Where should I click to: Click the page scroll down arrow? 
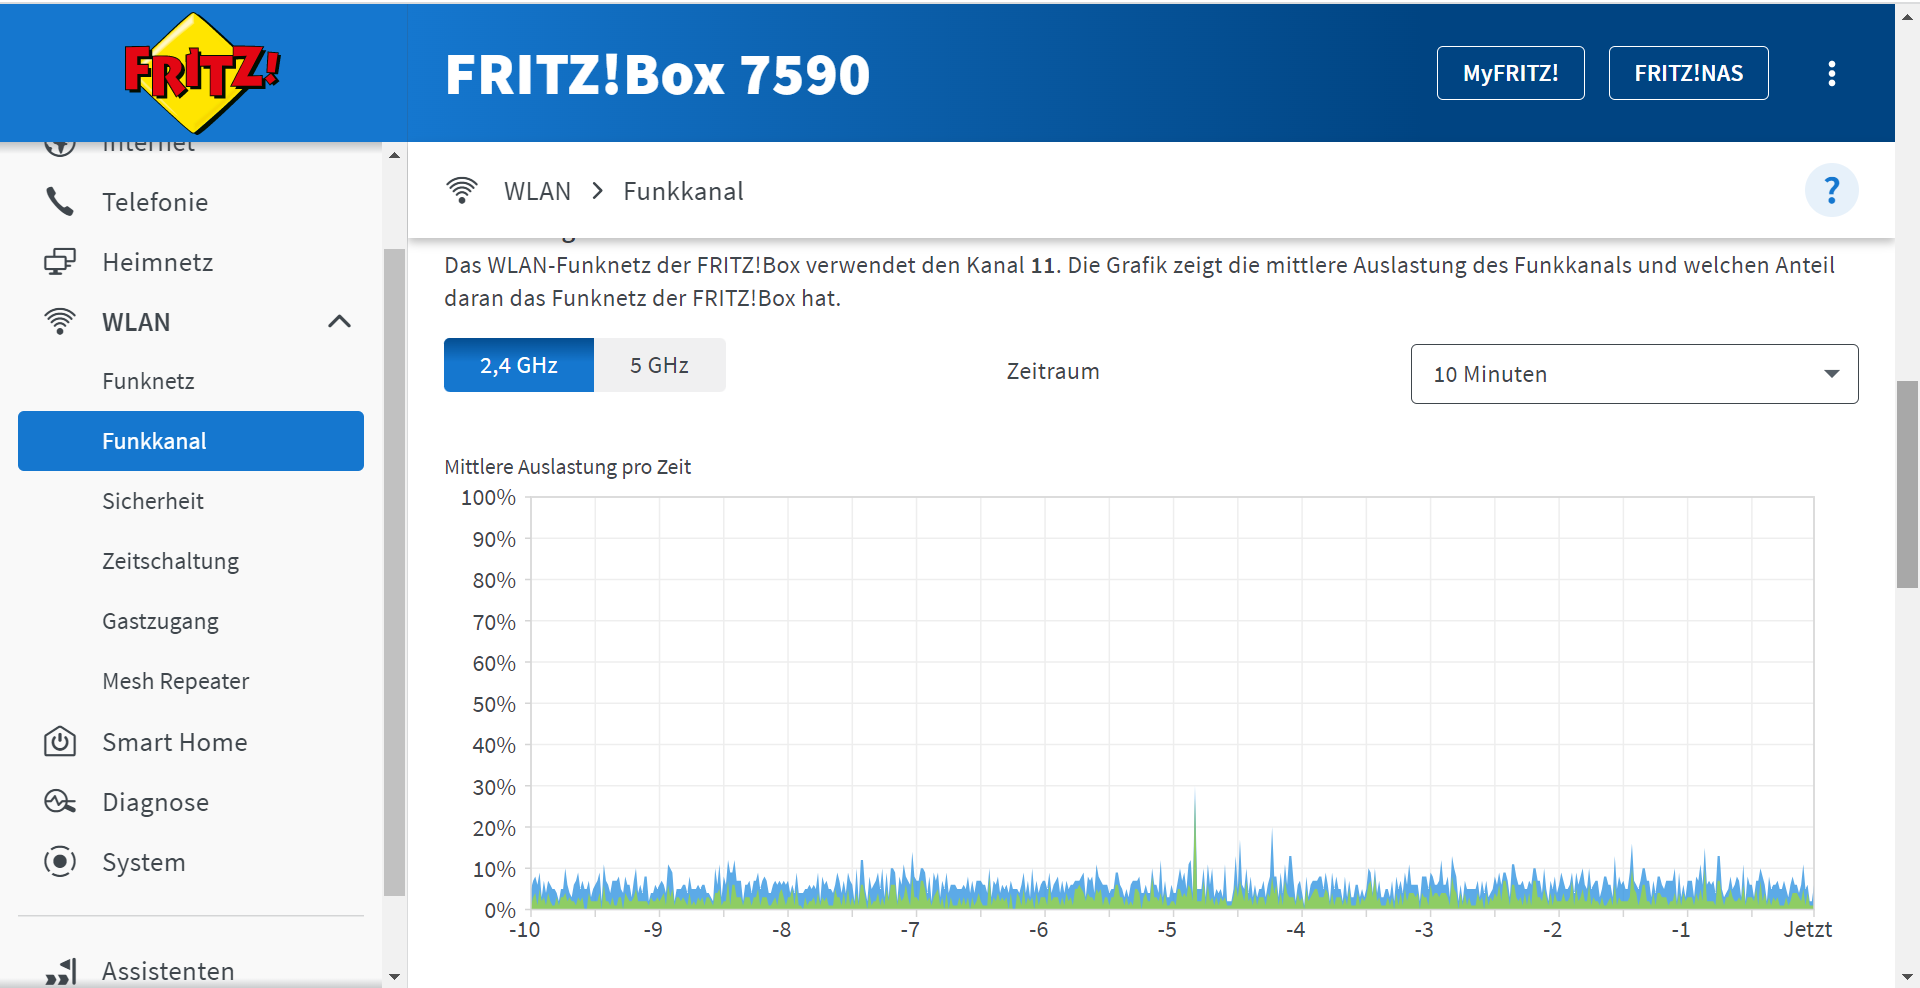pyautogui.click(x=1907, y=976)
